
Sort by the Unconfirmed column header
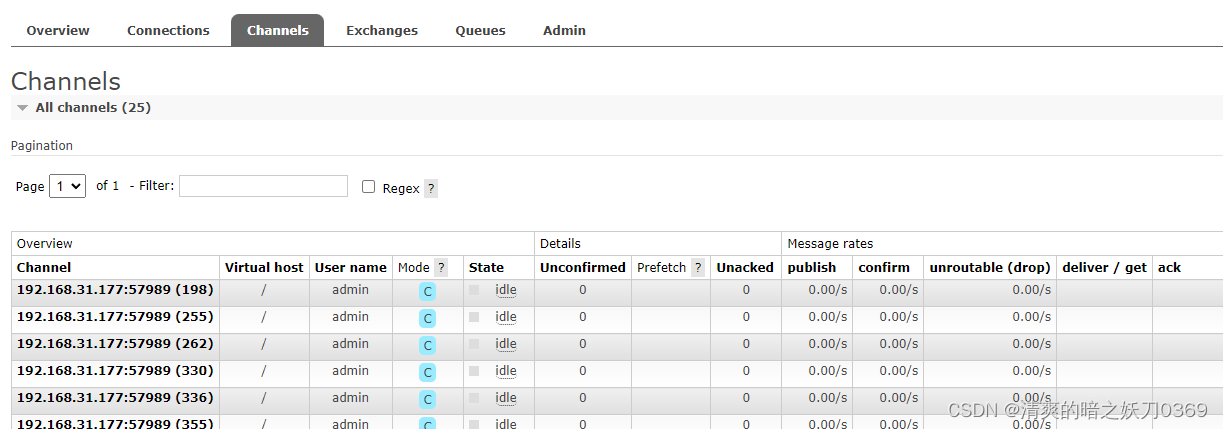point(582,267)
